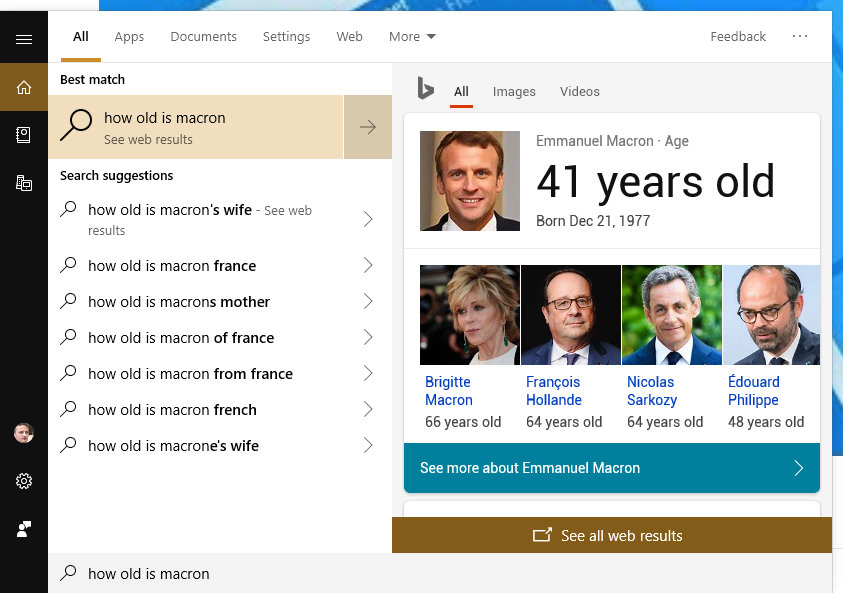Open the three-dots options menu
This screenshot has height=593, width=843.
click(x=800, y=36)
